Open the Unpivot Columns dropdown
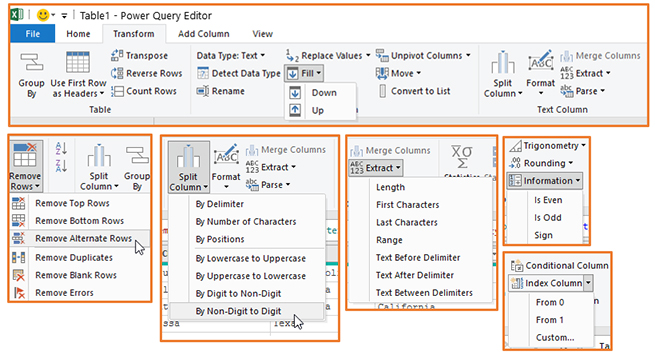The image size is (655, 363). click(423, 55)
